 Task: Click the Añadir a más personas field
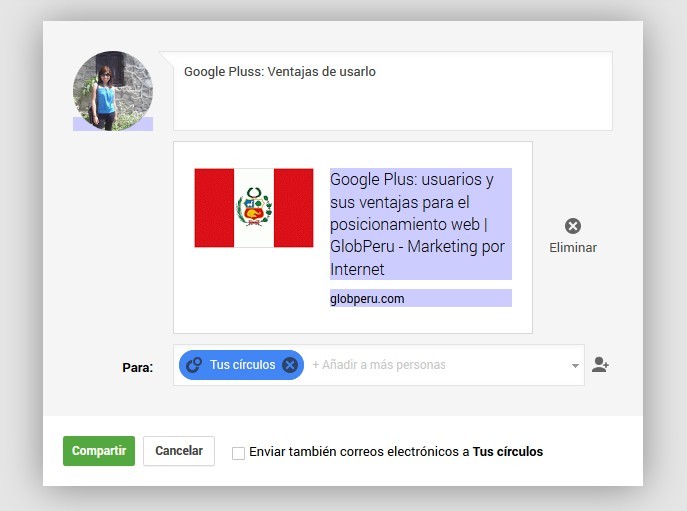[379, 365]
